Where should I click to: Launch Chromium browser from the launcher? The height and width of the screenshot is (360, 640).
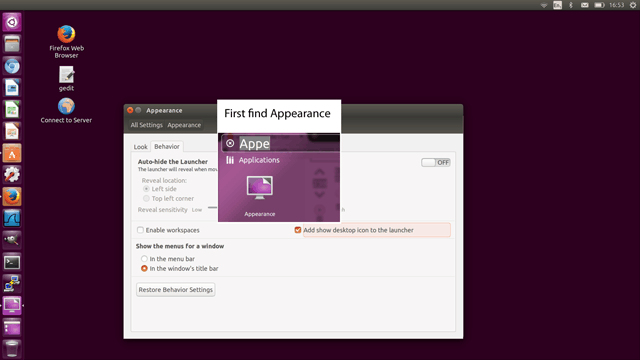click(x=12, y=66)
